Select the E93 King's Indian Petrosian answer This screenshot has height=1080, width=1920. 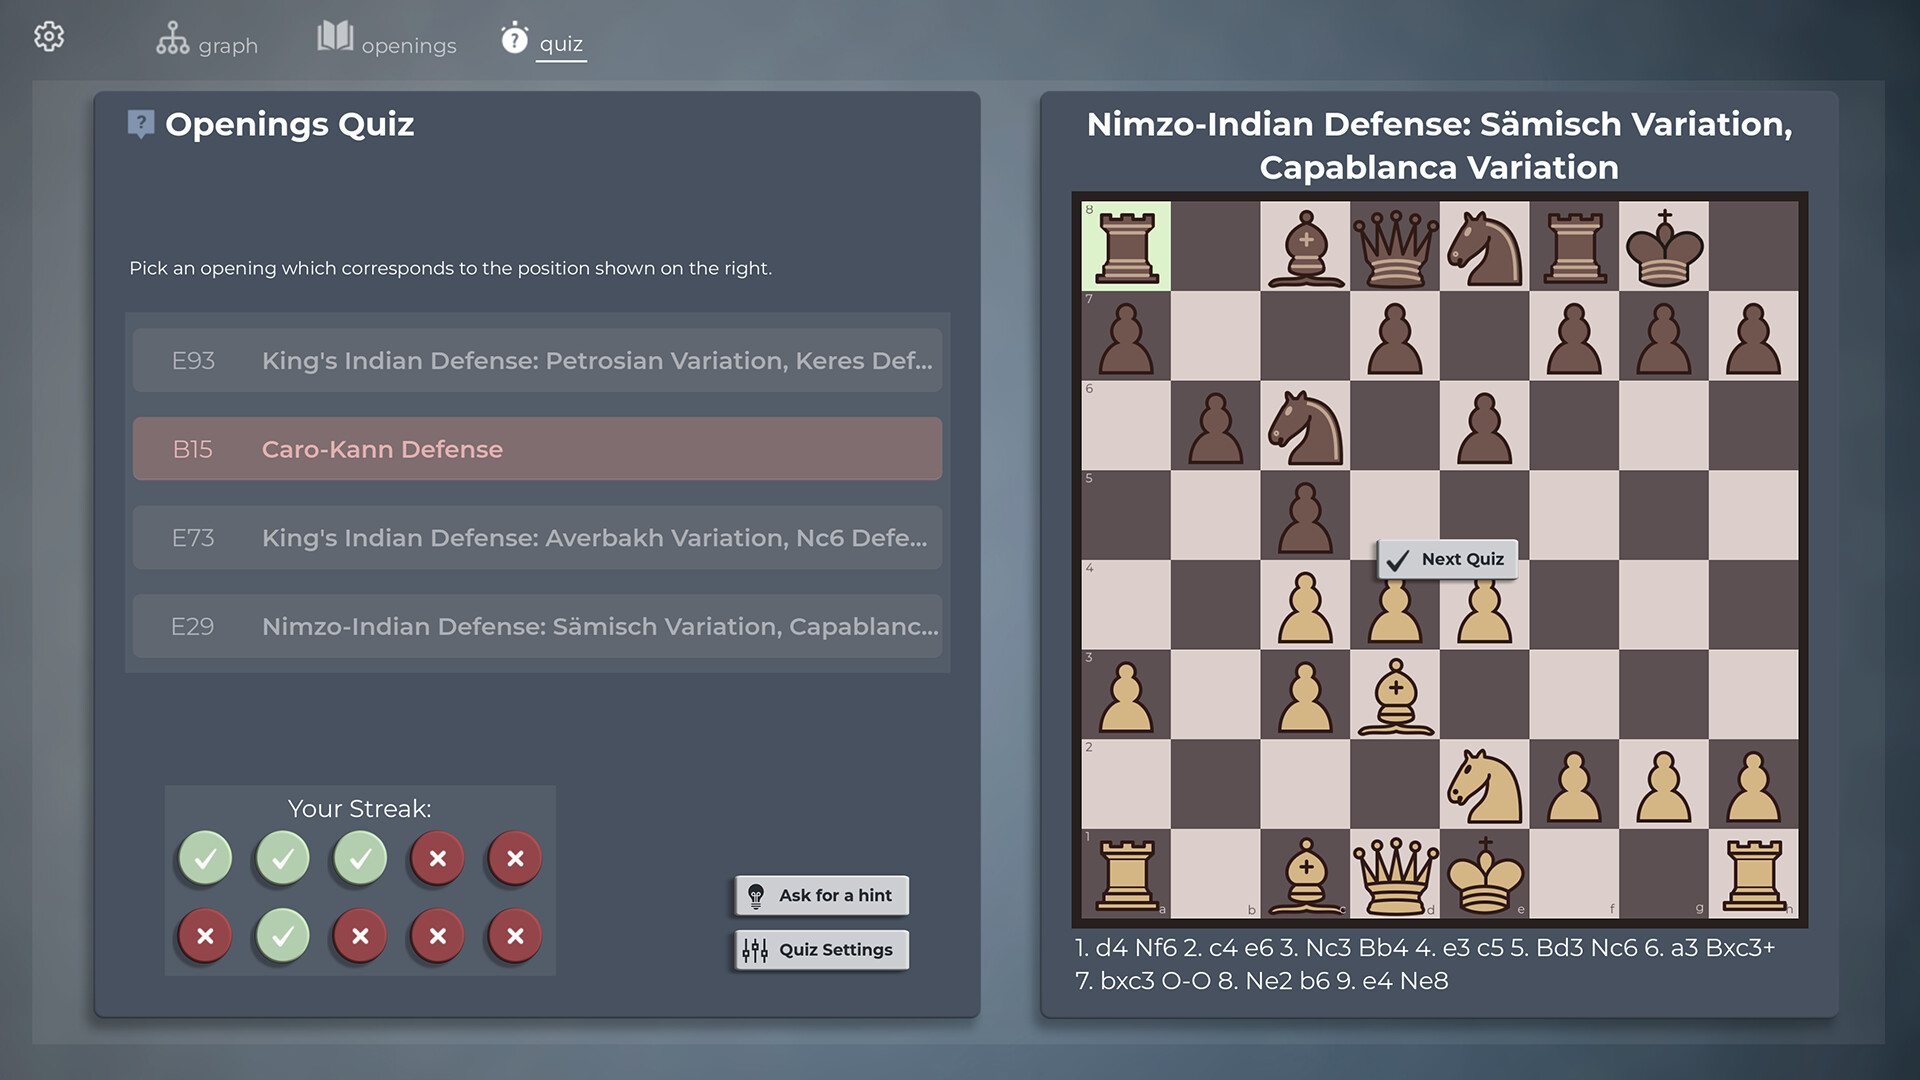pos(536,361)
